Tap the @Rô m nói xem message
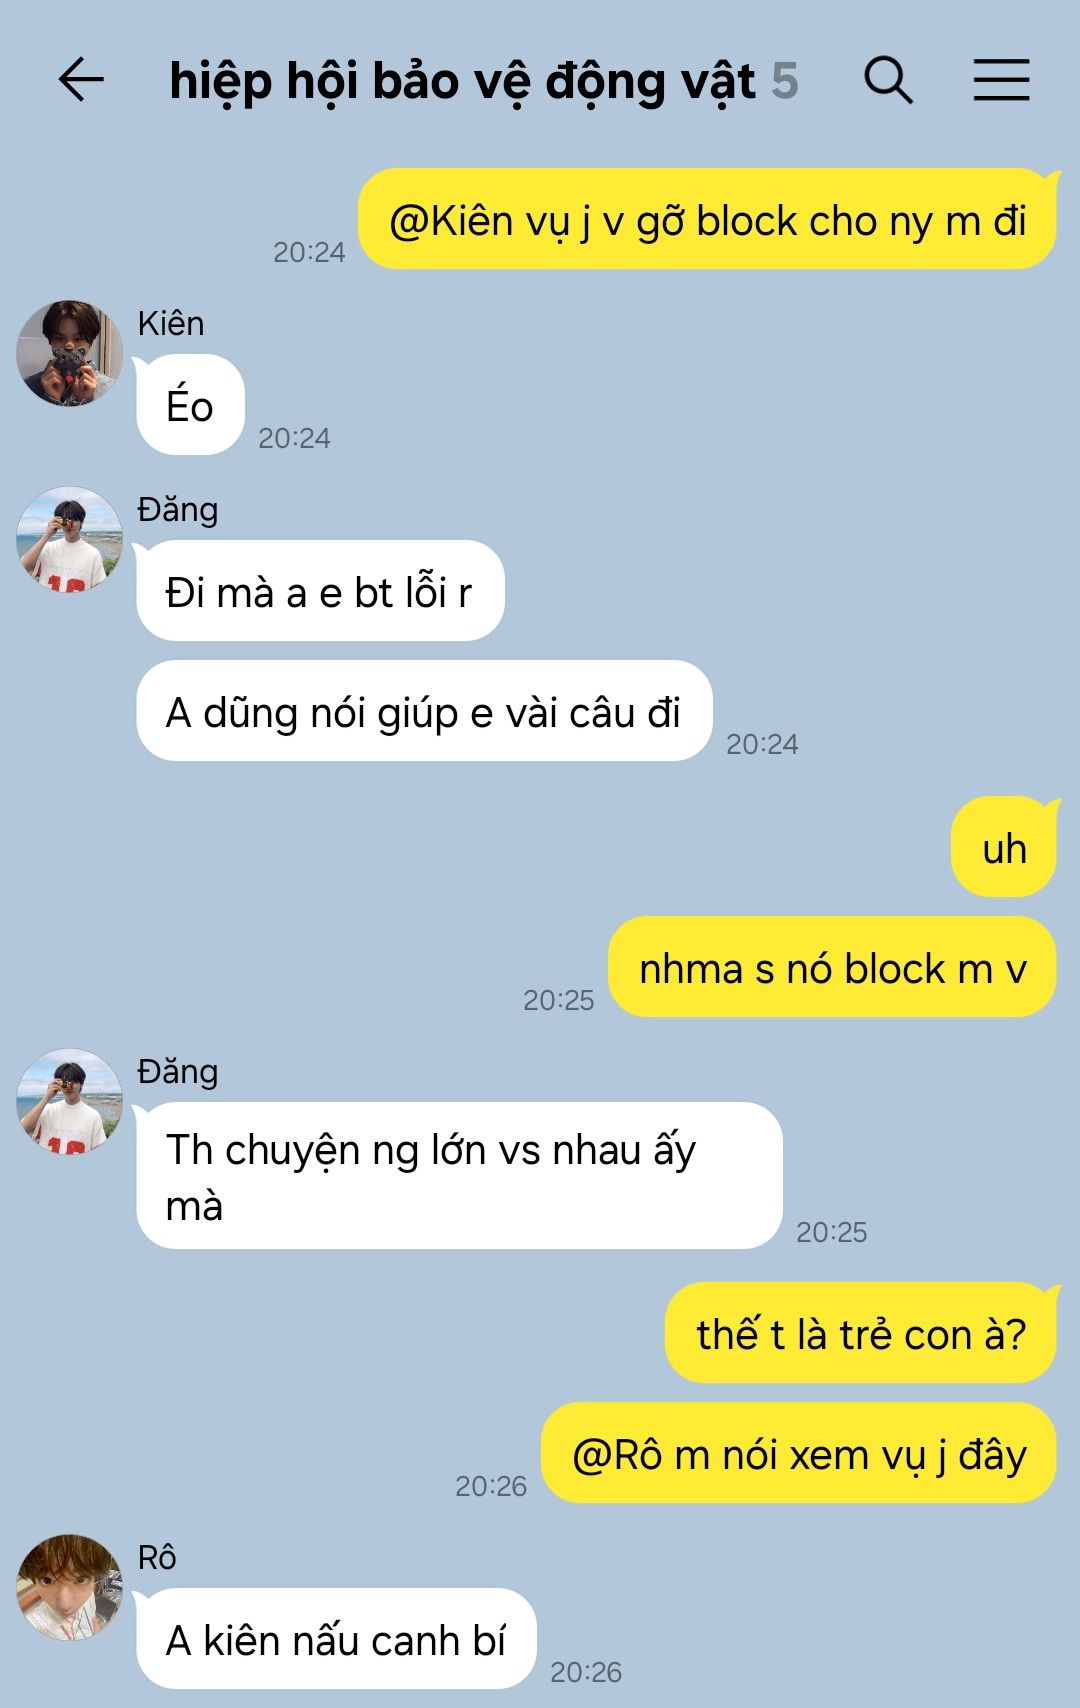The height and width of the screenshot is (1708, 1080). pyautogui.click(x=799, y=1453)
